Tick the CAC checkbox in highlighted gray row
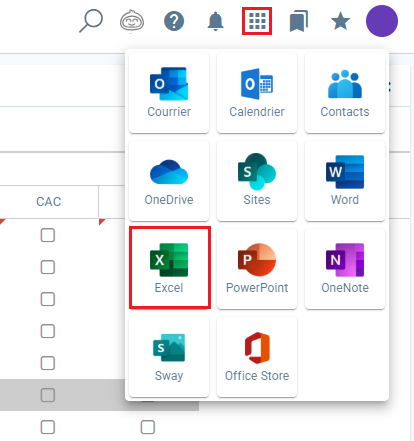Viewport: 414px width, 441px height. (x=48, y=395)
